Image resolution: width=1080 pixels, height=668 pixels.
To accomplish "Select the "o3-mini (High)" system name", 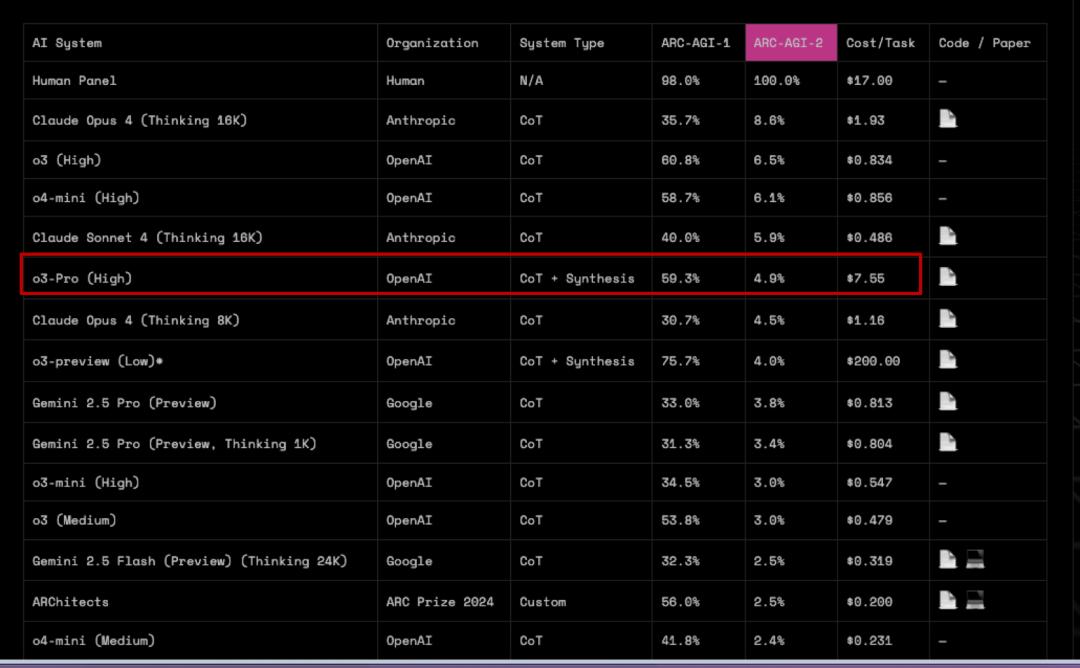I will point(85,483).
